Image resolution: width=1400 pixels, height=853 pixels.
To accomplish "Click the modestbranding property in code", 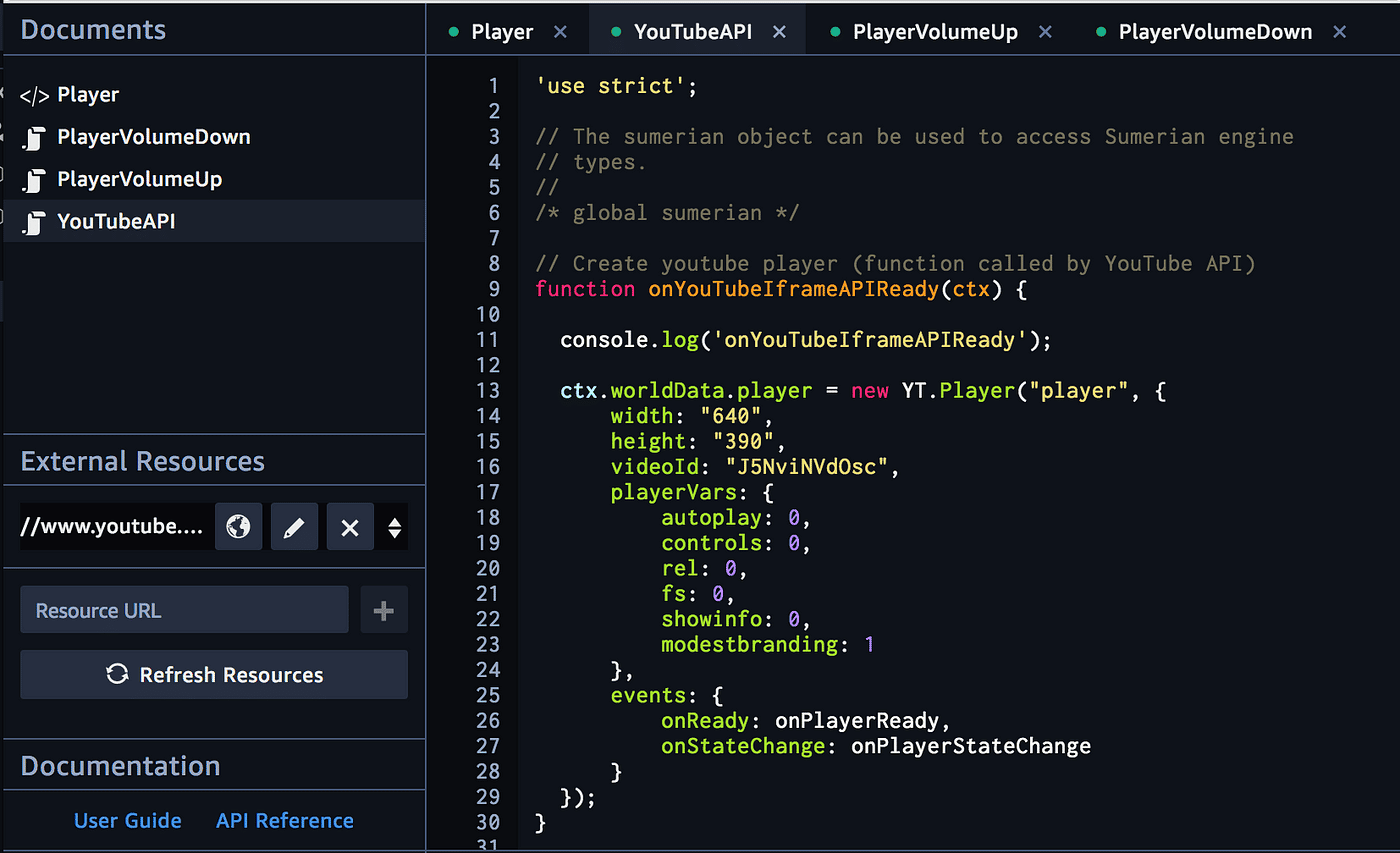I will pos(750,645).
